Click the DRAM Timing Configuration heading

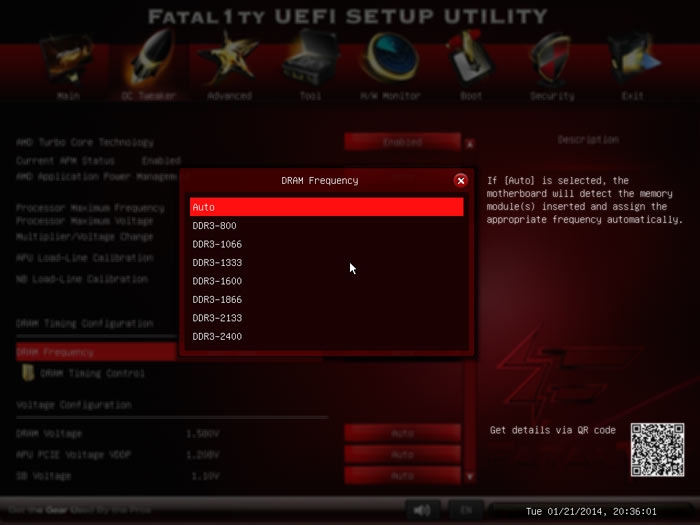(85, 323)
